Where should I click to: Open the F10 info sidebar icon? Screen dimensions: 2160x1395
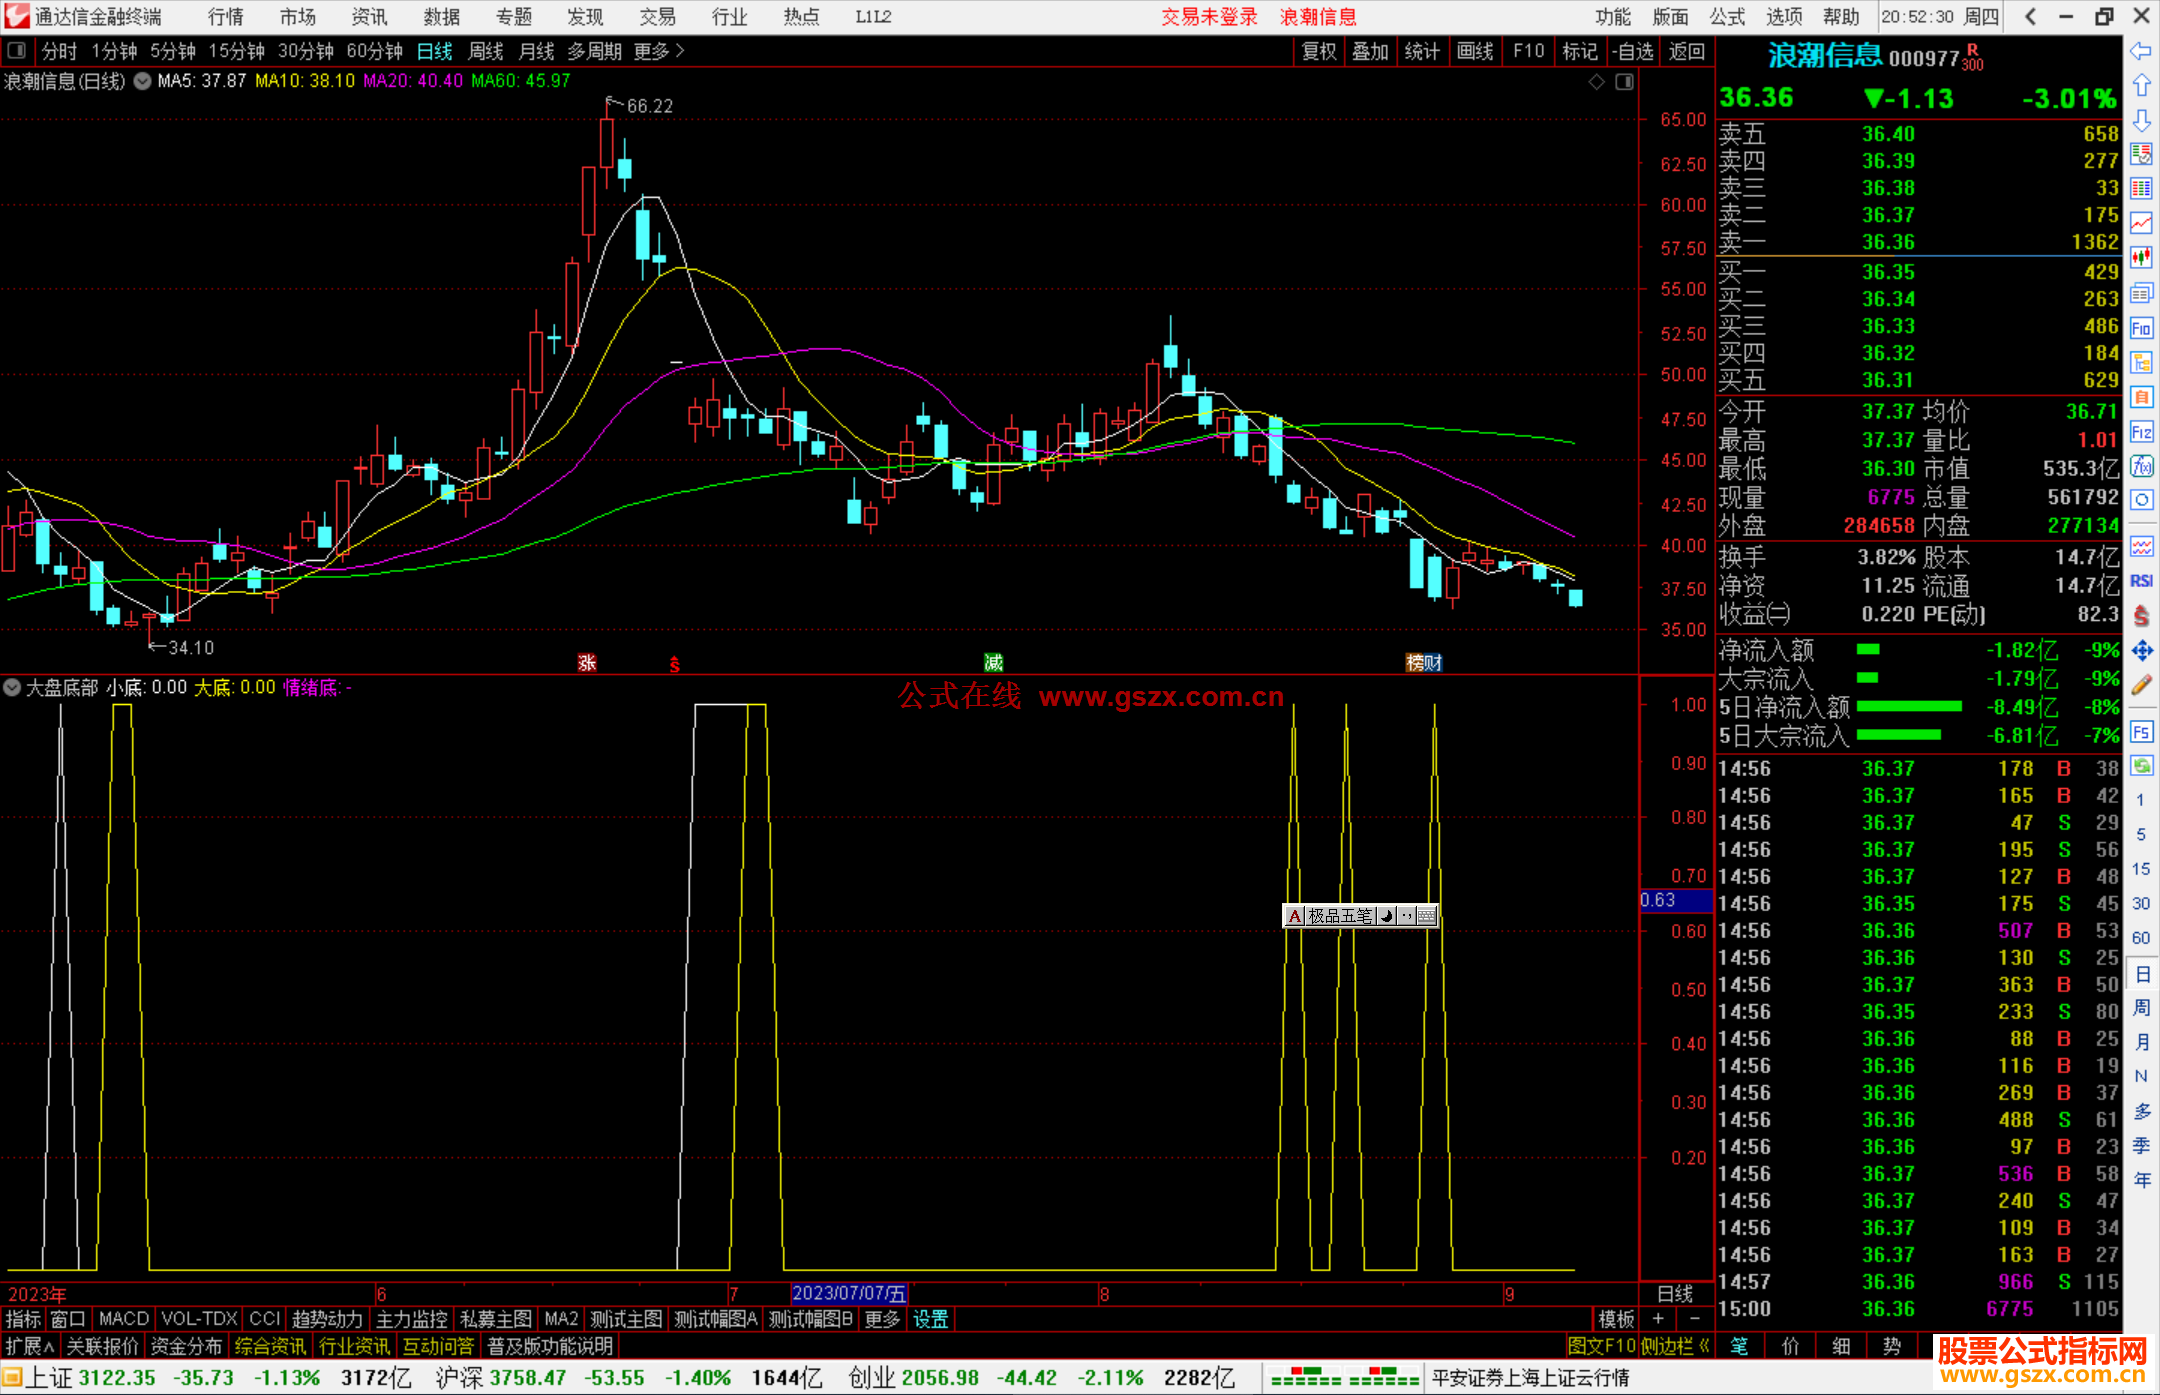[2141, 328]
